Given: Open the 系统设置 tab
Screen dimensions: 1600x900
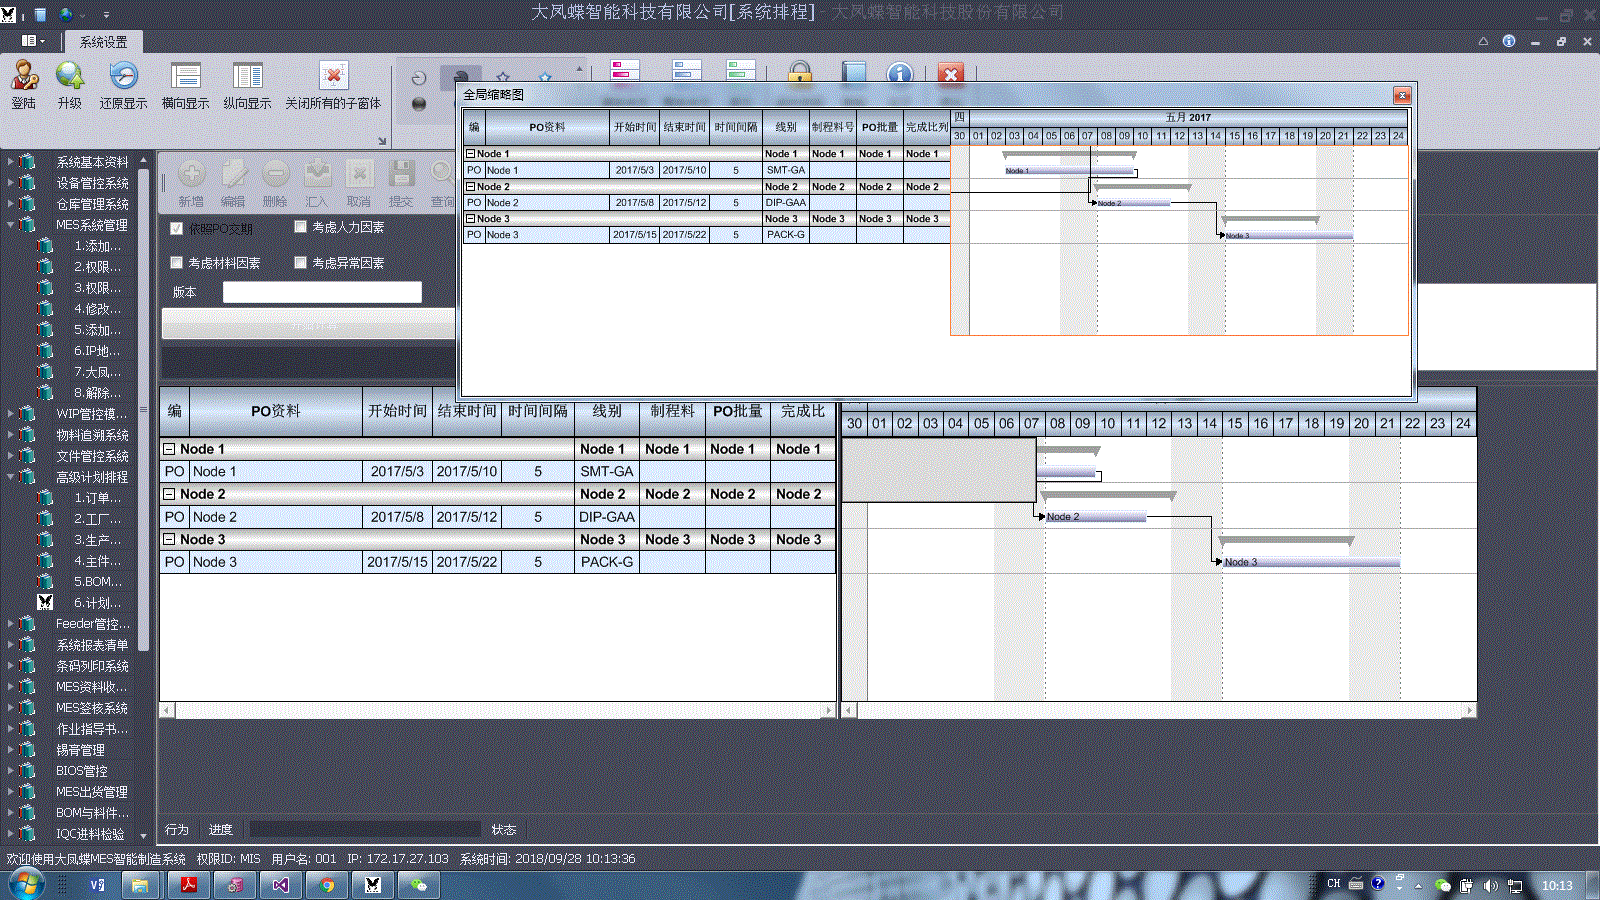Looking at the screenshot, I should coord(103,42).
